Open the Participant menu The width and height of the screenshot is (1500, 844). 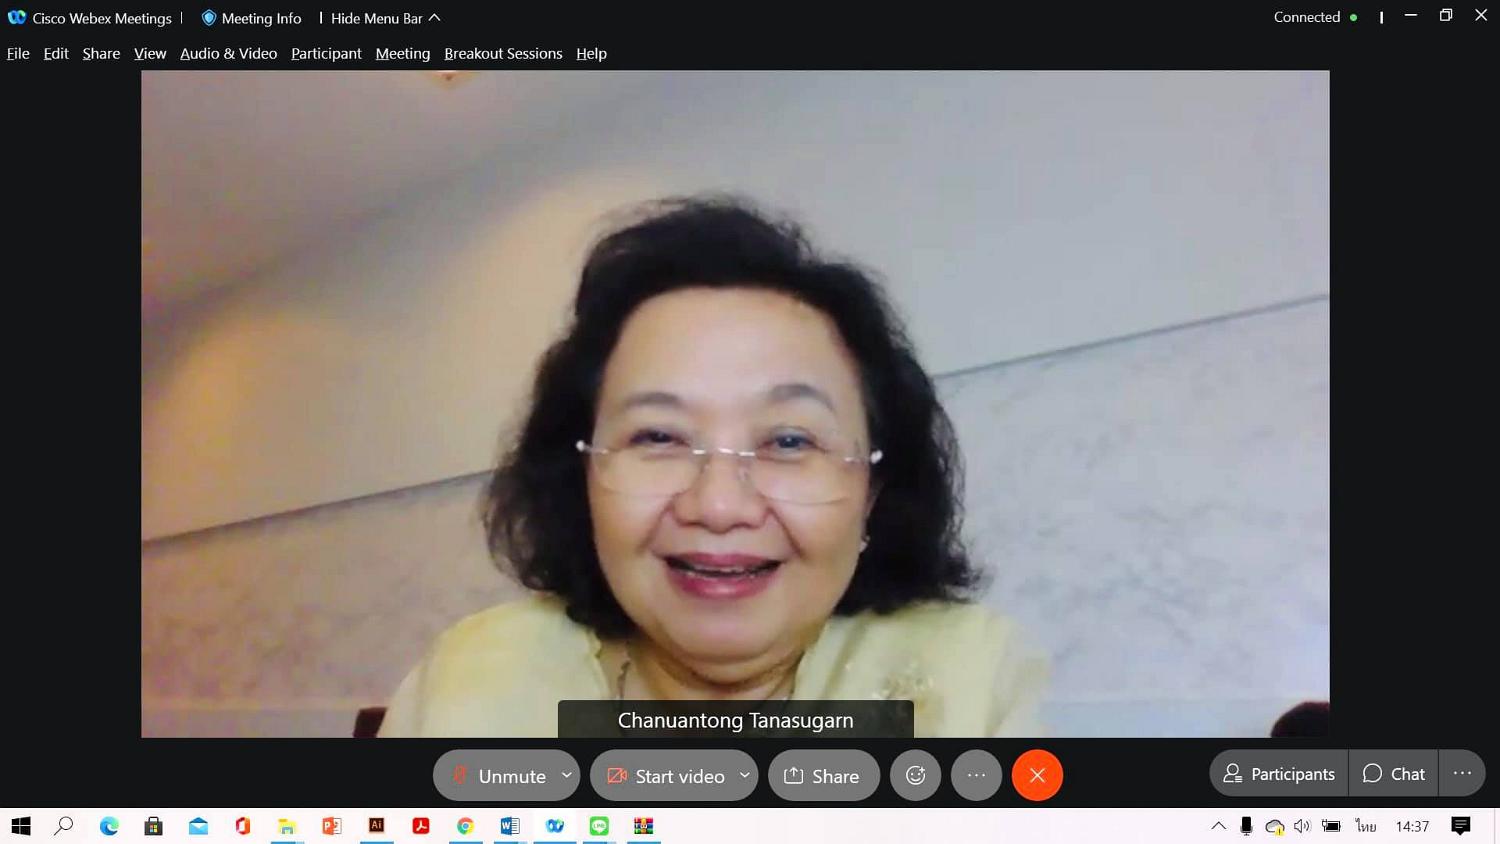tap(326, 54)
